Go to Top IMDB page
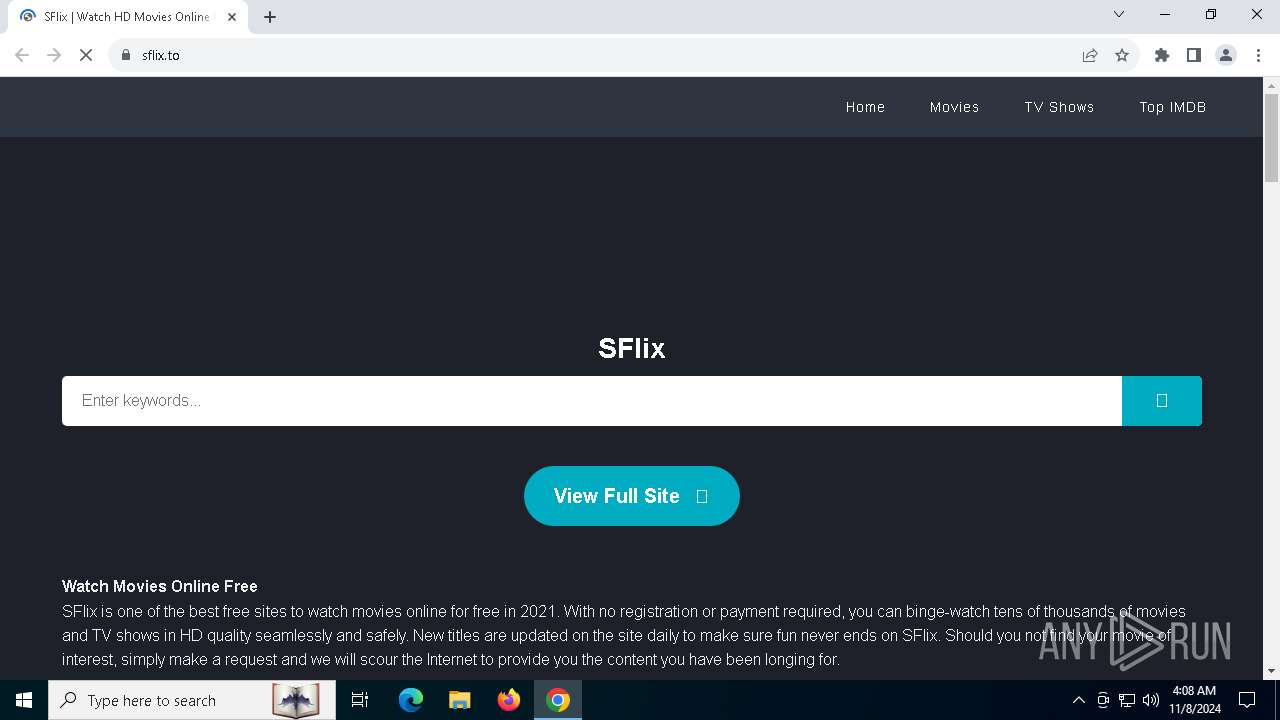Screen dimensions: 1280x720 point(1172,107)
